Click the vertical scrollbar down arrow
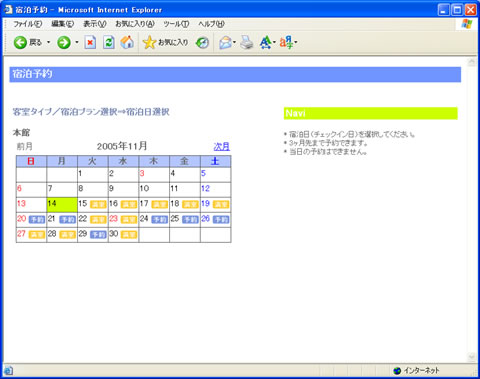Viewport: 480px width, 379px height. point(472,357)
